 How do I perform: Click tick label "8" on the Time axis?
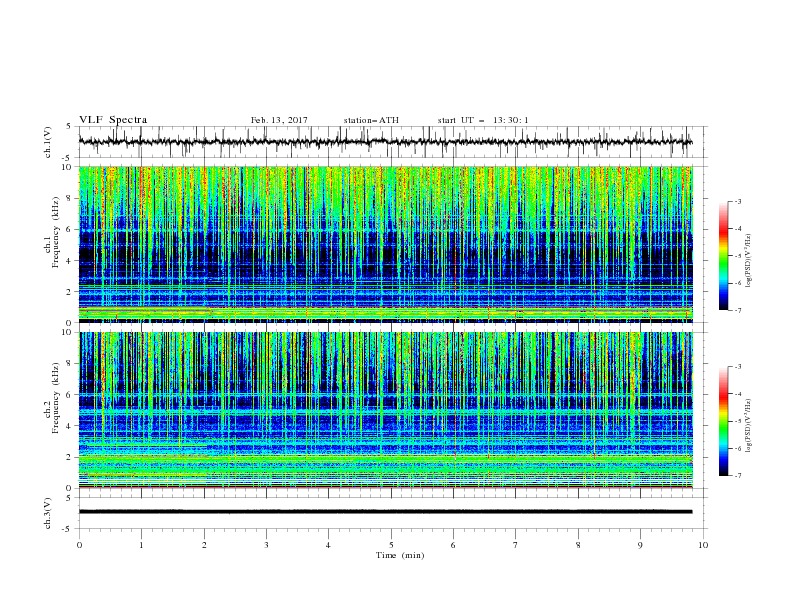coord(578,545)
